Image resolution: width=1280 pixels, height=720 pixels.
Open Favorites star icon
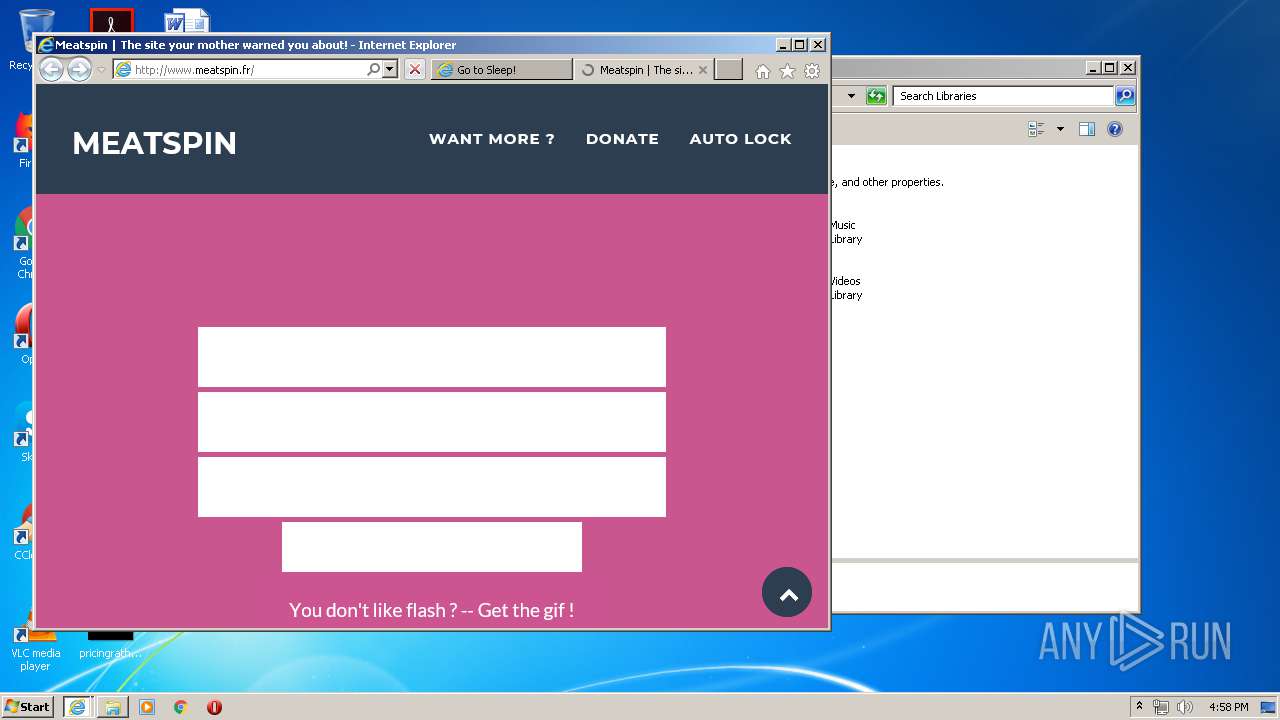(787, 71)
